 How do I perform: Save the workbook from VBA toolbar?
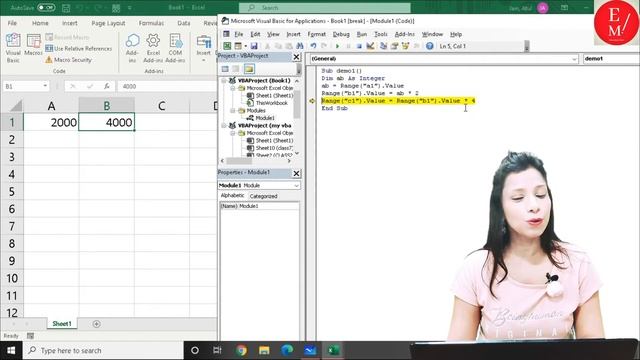click(254, 46)
